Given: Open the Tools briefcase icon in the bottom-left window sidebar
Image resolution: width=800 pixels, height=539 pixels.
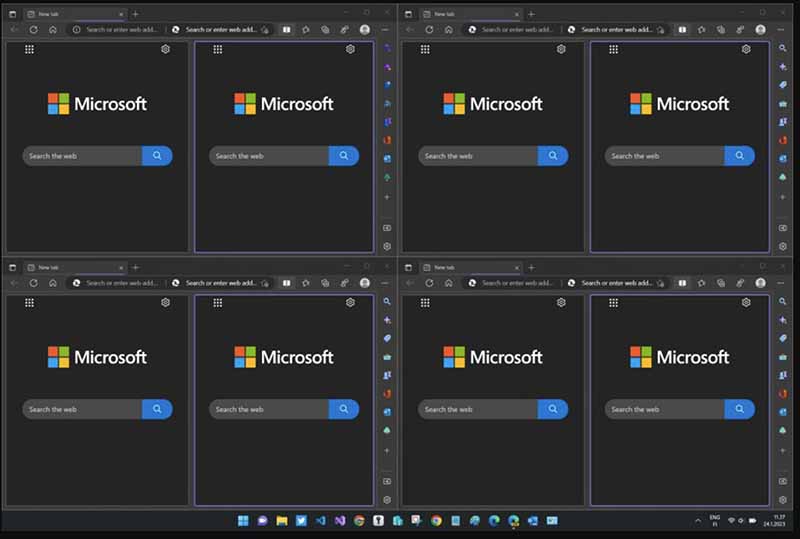Looking at the screenshot, I should 387,357.
